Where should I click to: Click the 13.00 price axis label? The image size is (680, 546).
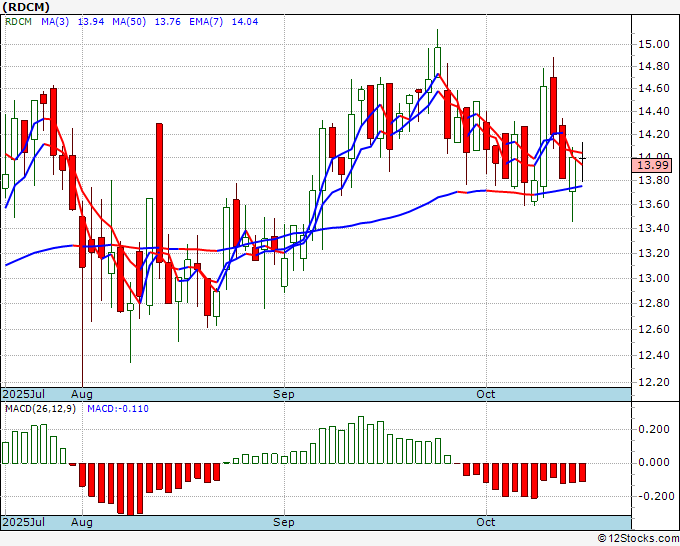[x=654, y=278]
